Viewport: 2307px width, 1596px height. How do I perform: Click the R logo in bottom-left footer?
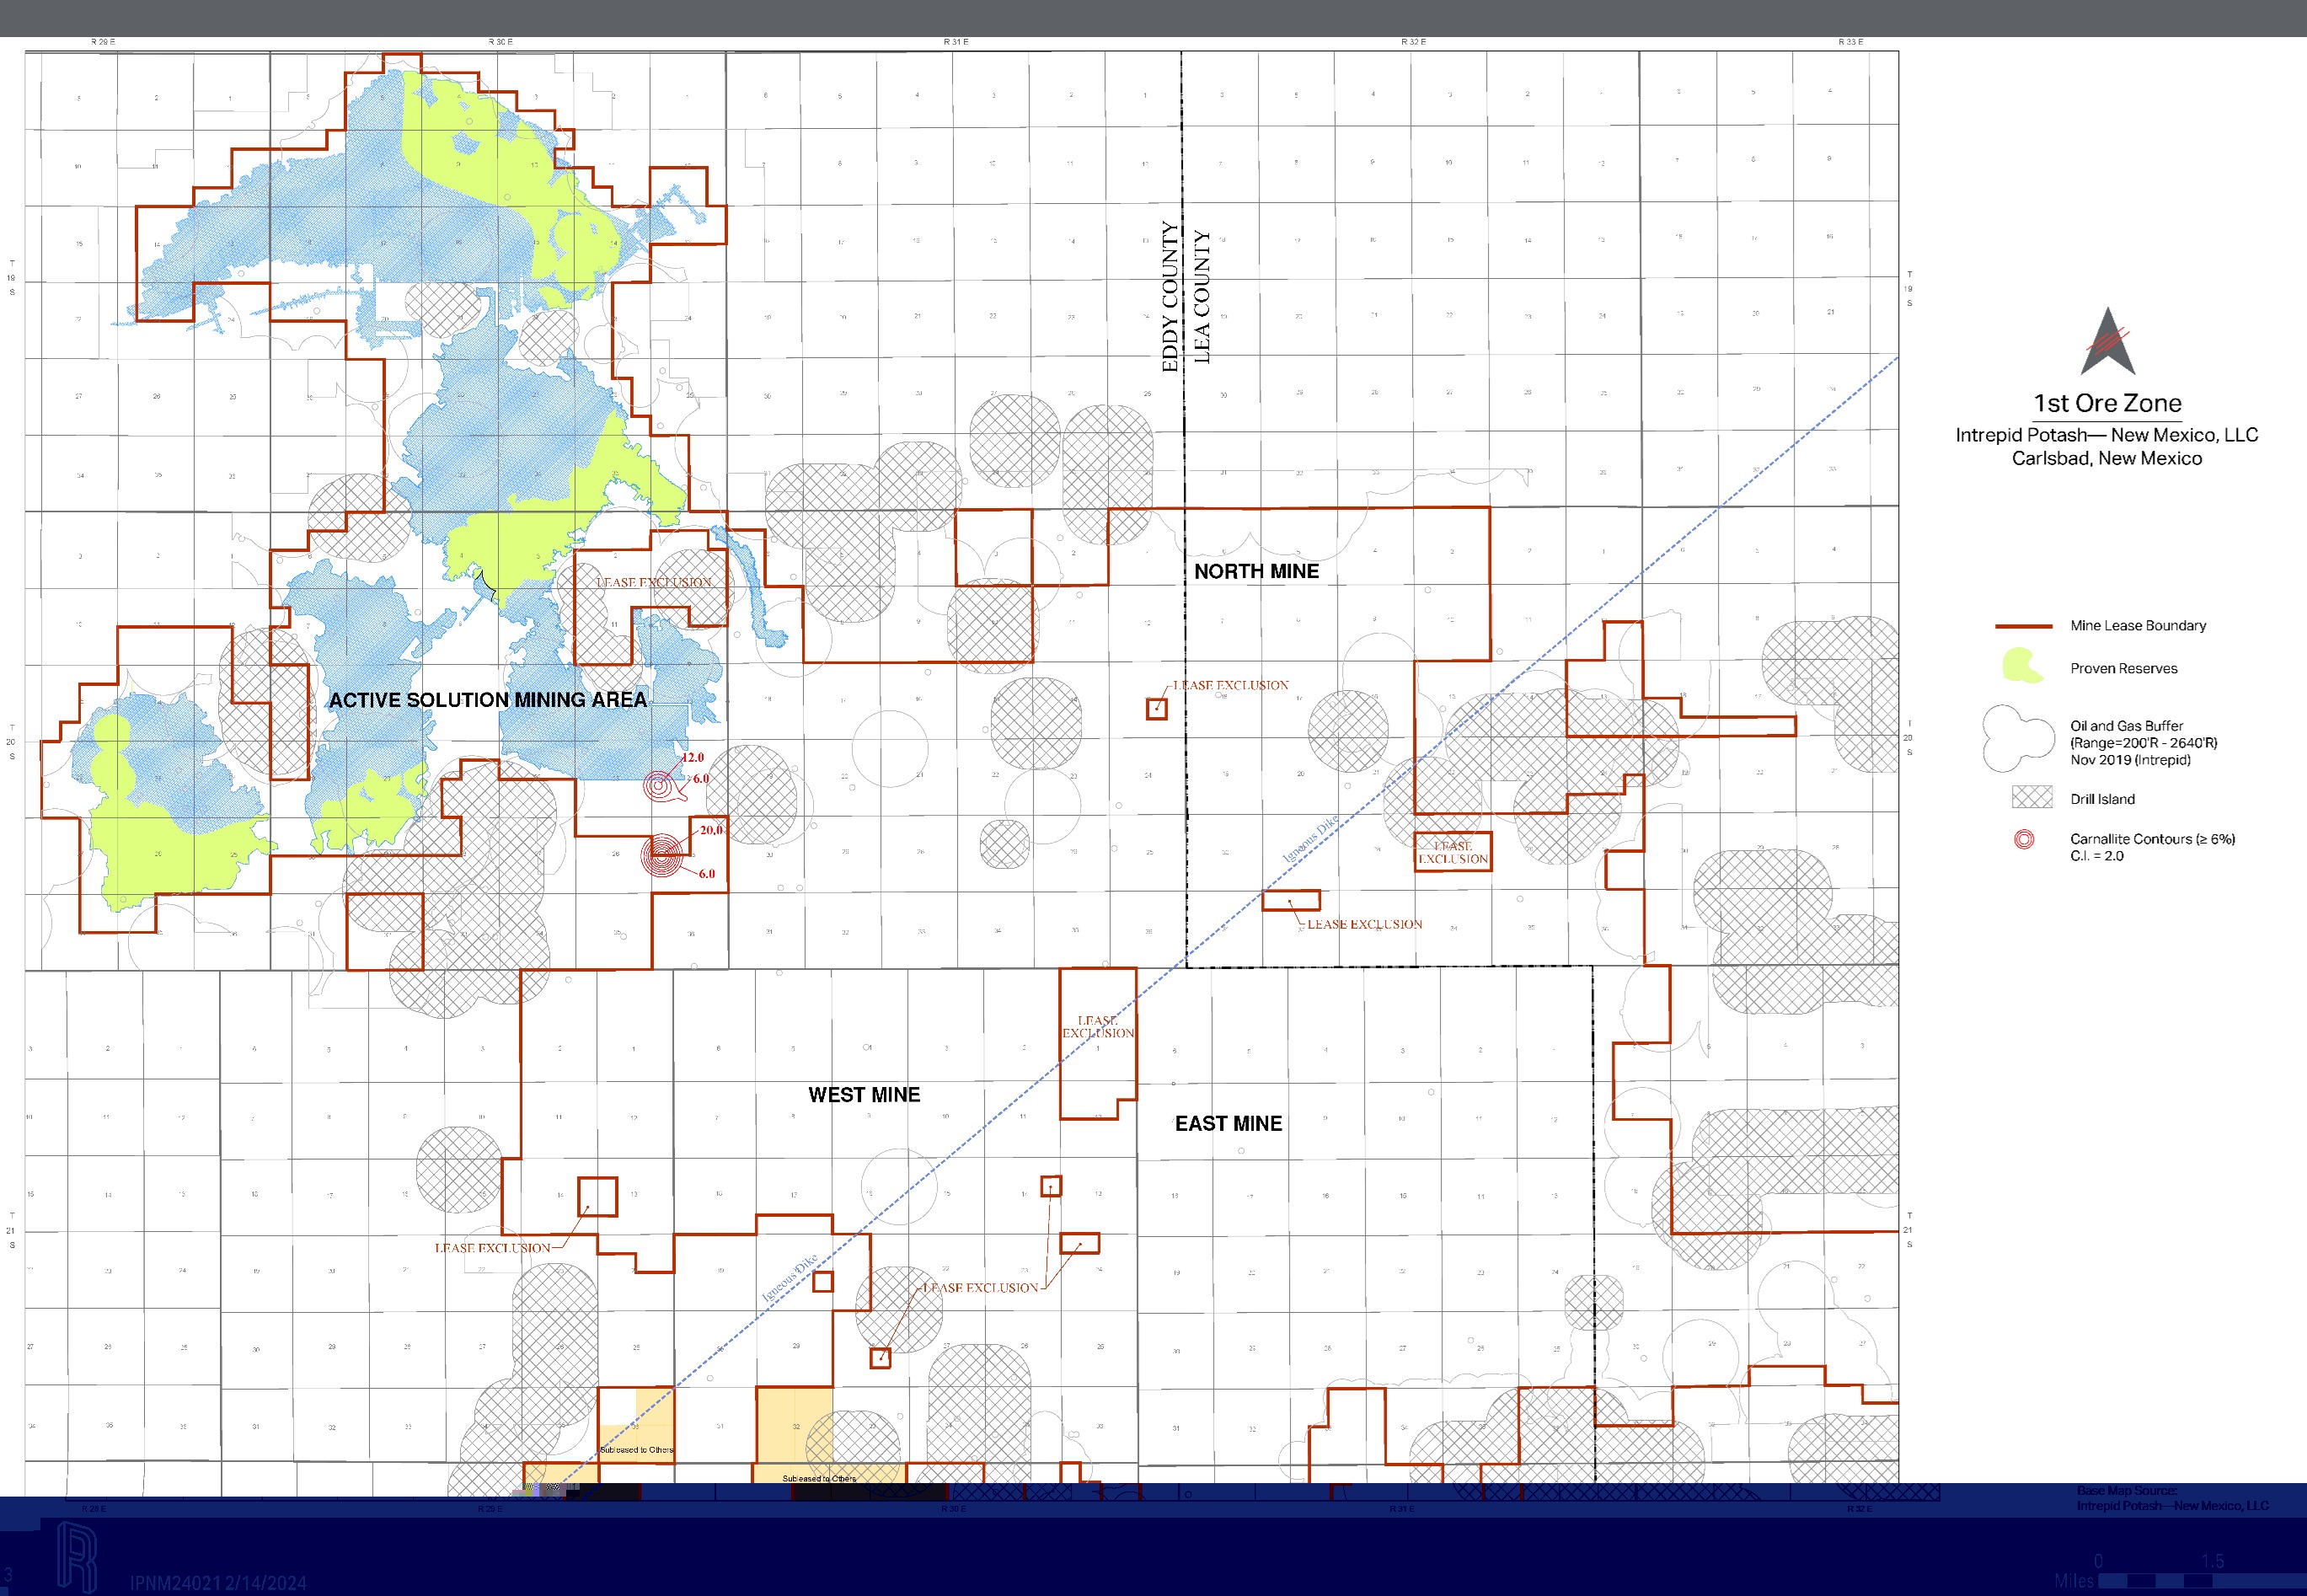click(x=76, y=1556)
